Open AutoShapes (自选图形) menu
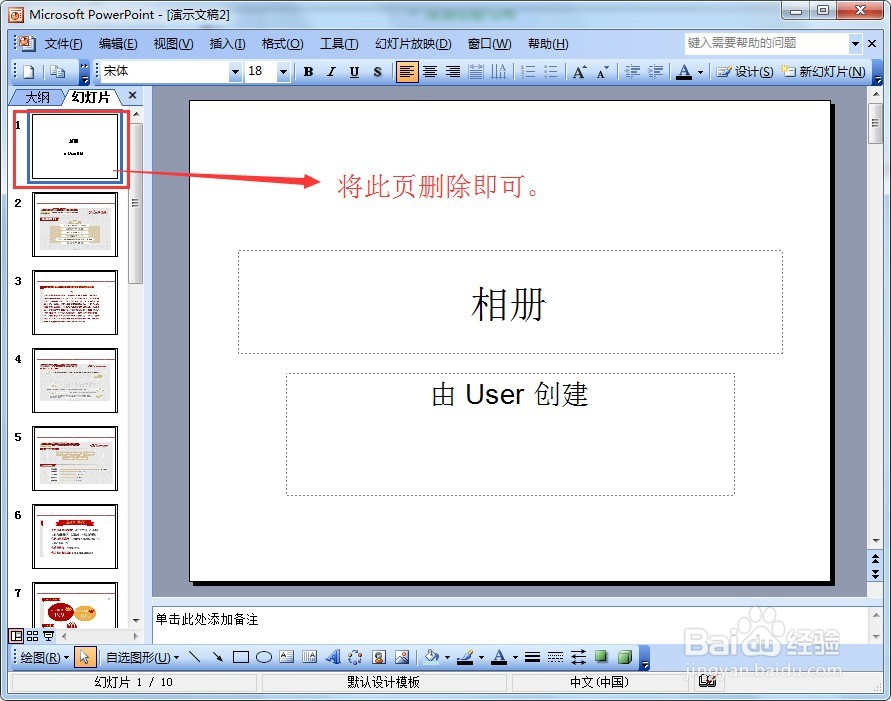 (143, 658)
